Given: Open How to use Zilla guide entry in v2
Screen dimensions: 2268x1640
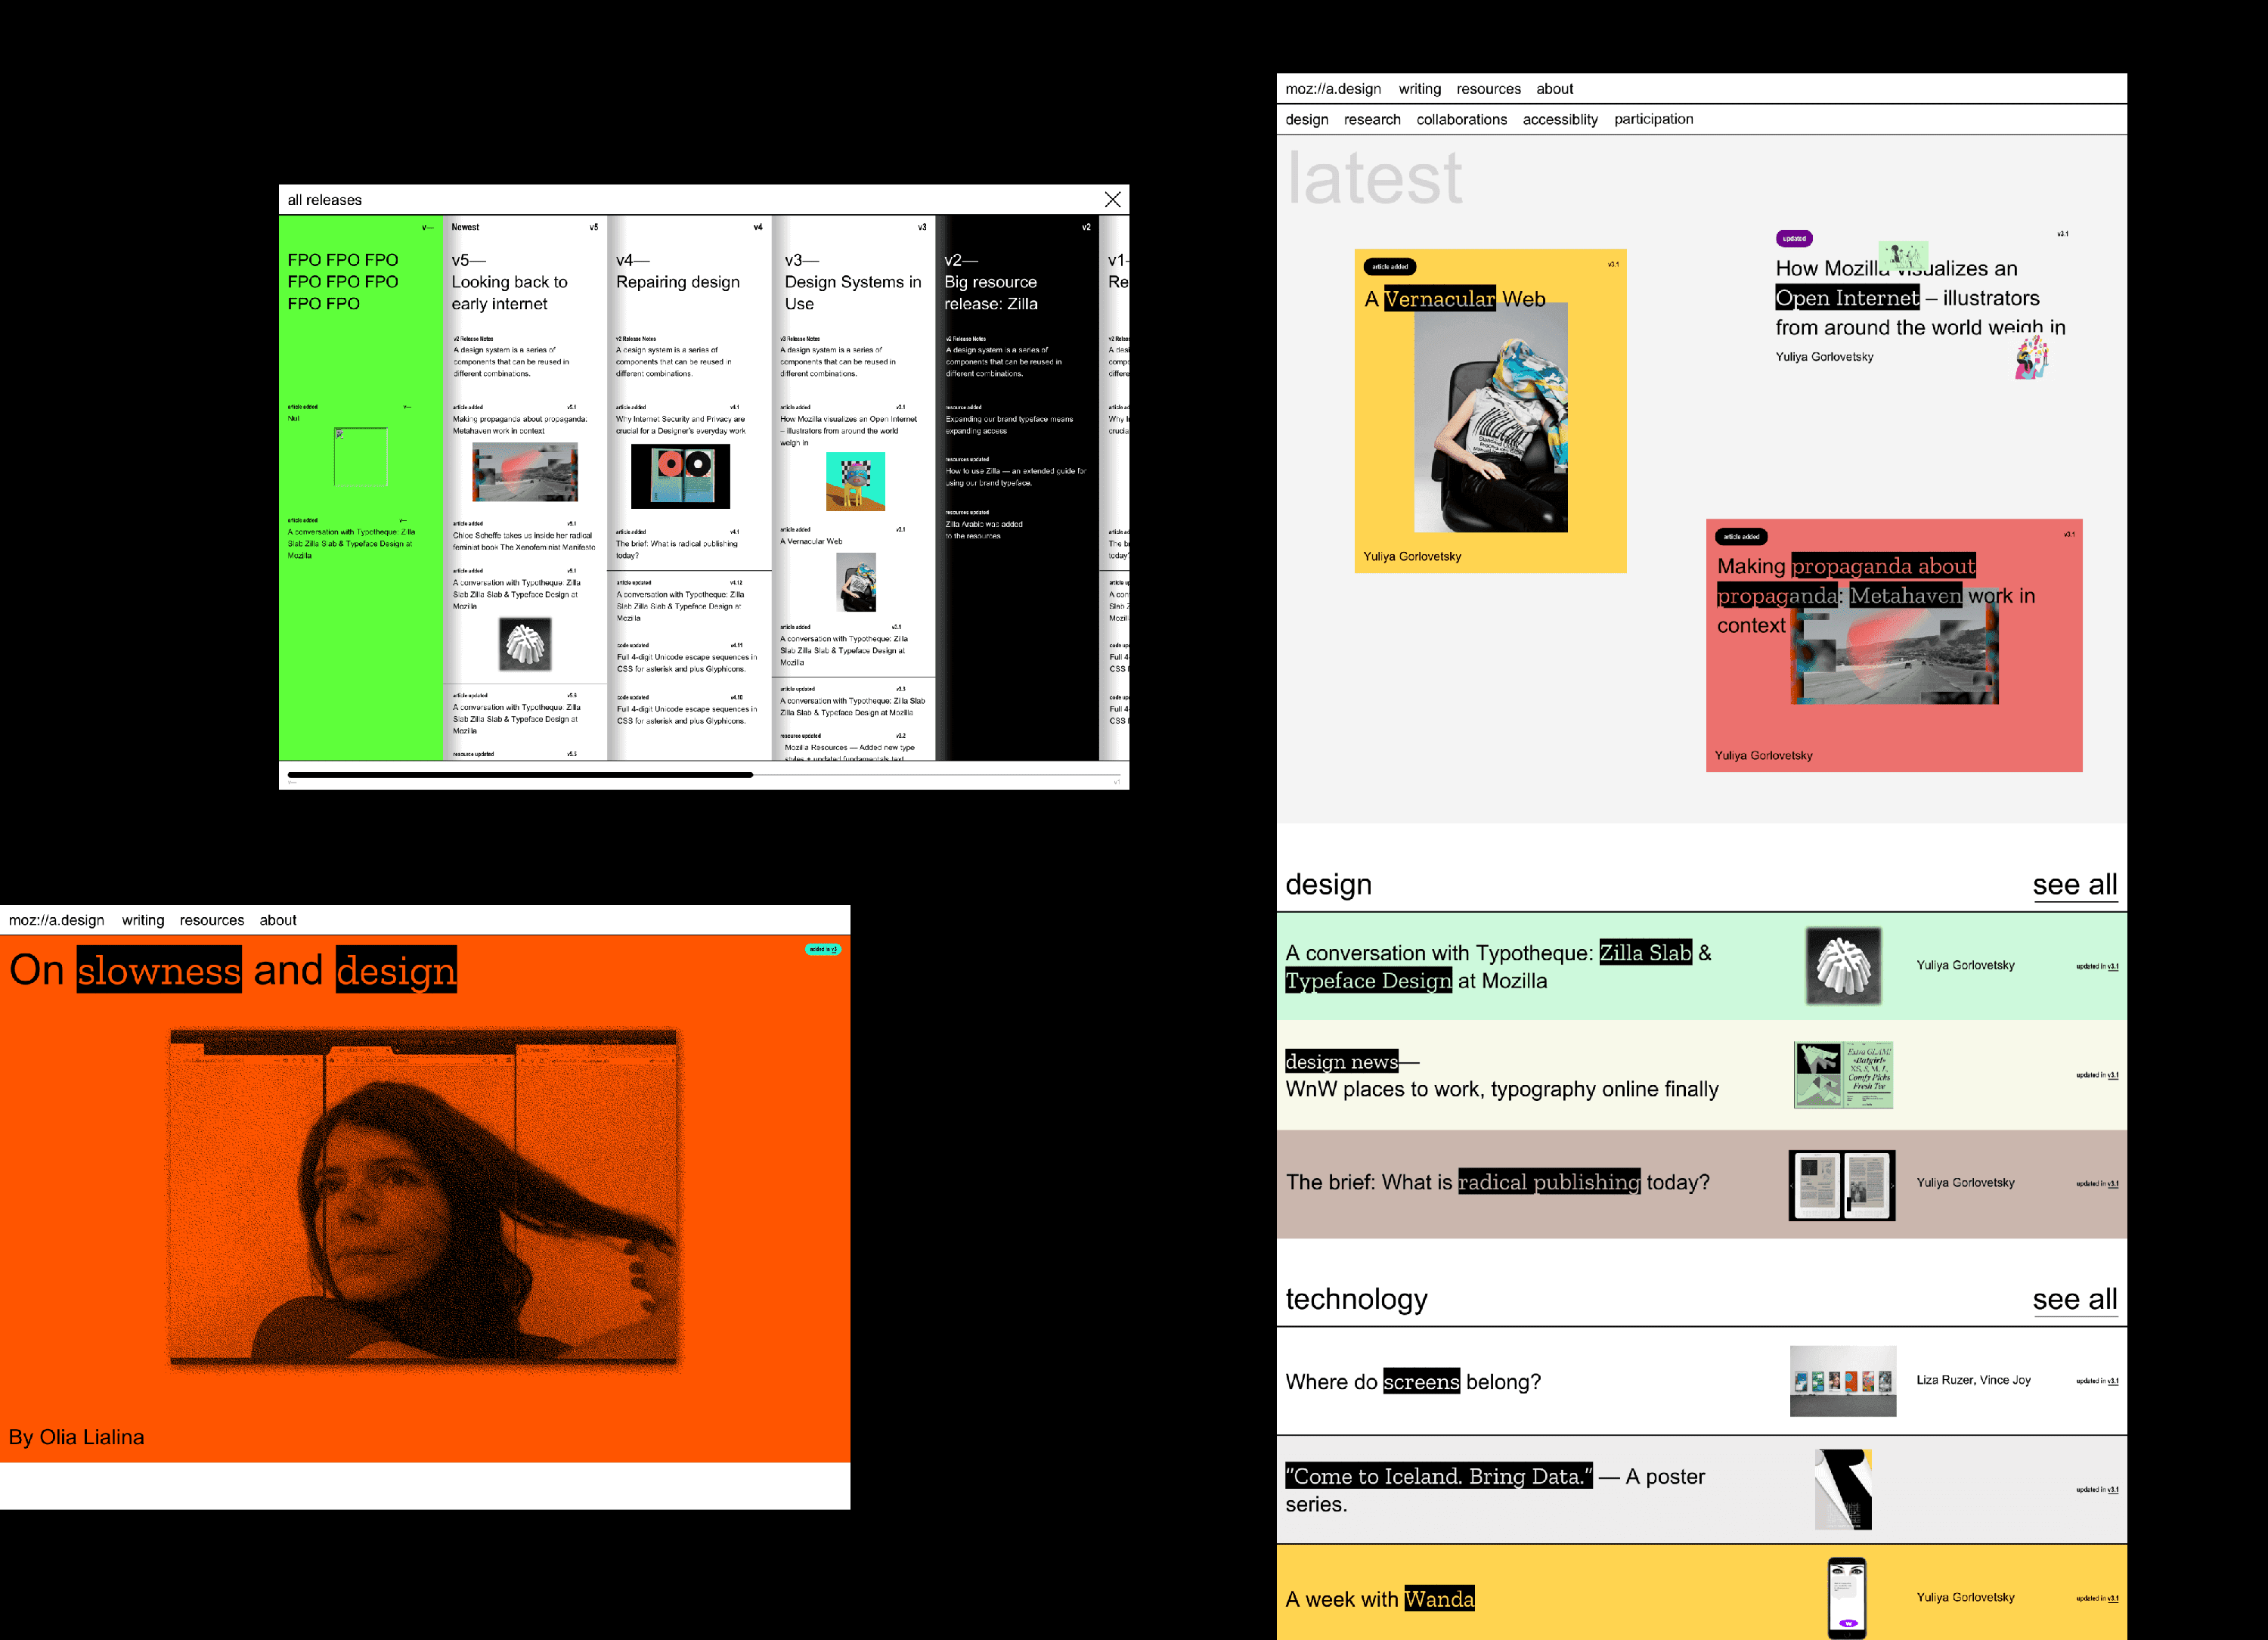Looking at the screenshot, I should point(1015,477).
